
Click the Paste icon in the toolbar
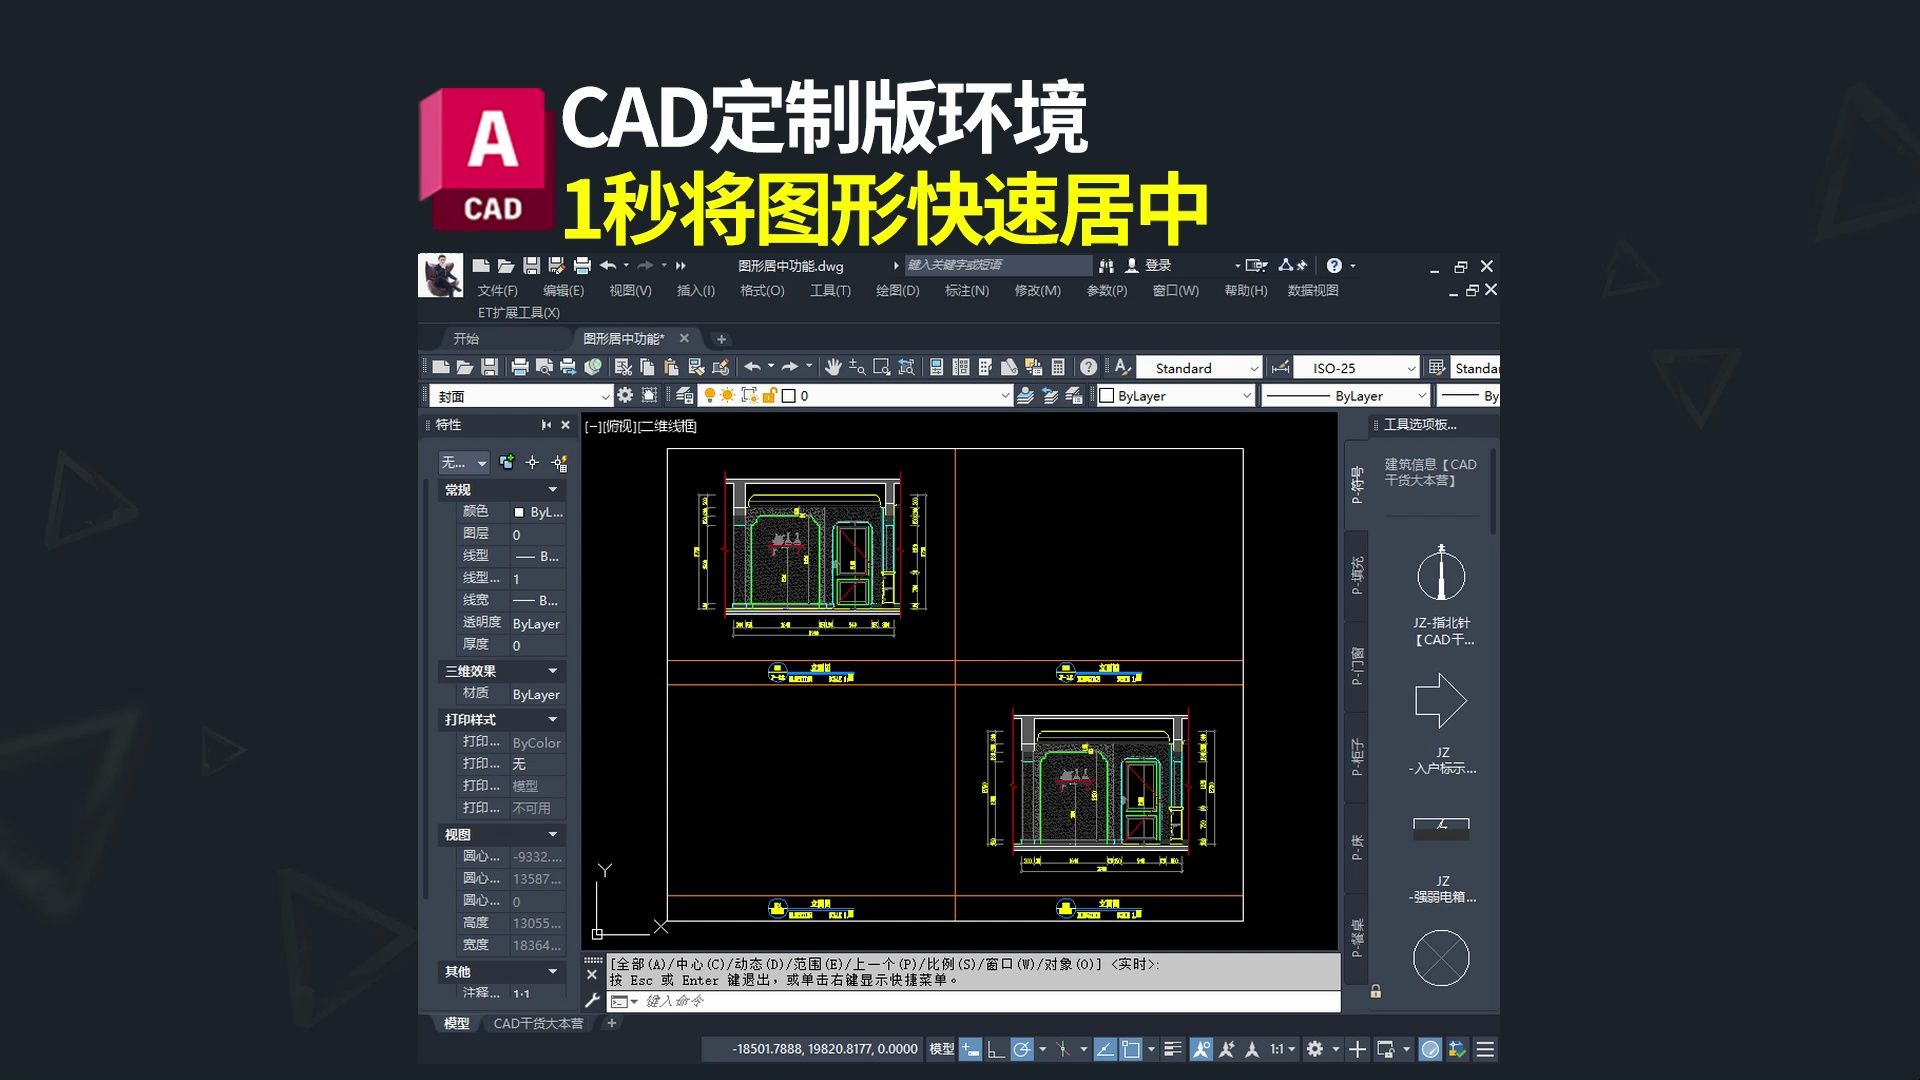671,367
